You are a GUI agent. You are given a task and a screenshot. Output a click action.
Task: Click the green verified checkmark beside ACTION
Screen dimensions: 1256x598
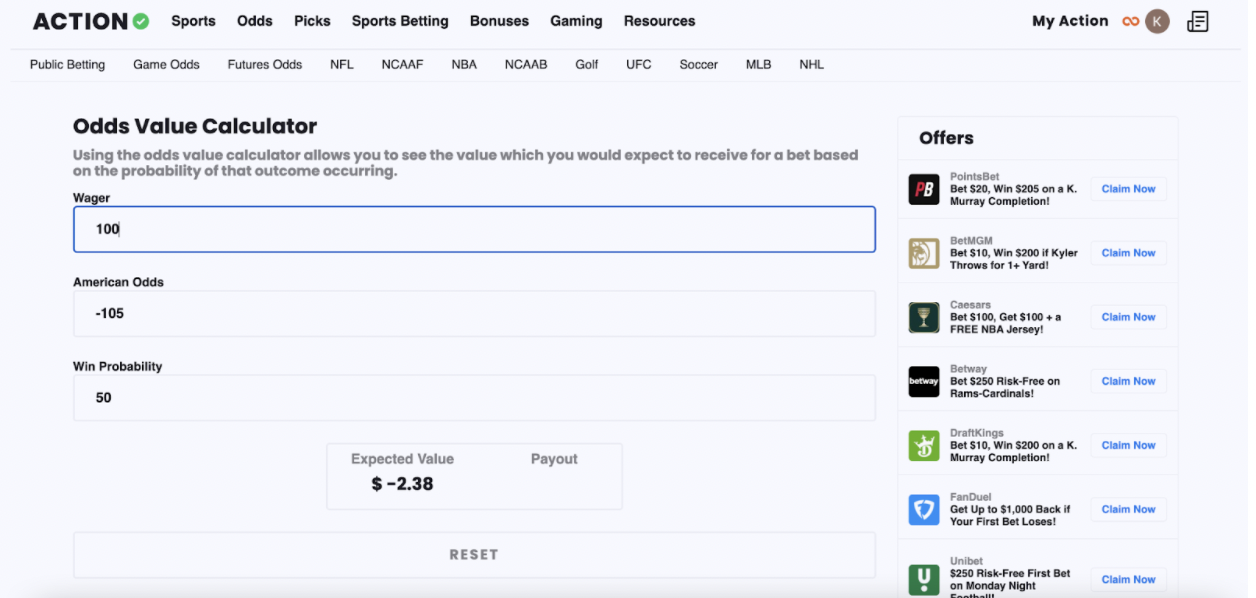click(x=141, y=20)
